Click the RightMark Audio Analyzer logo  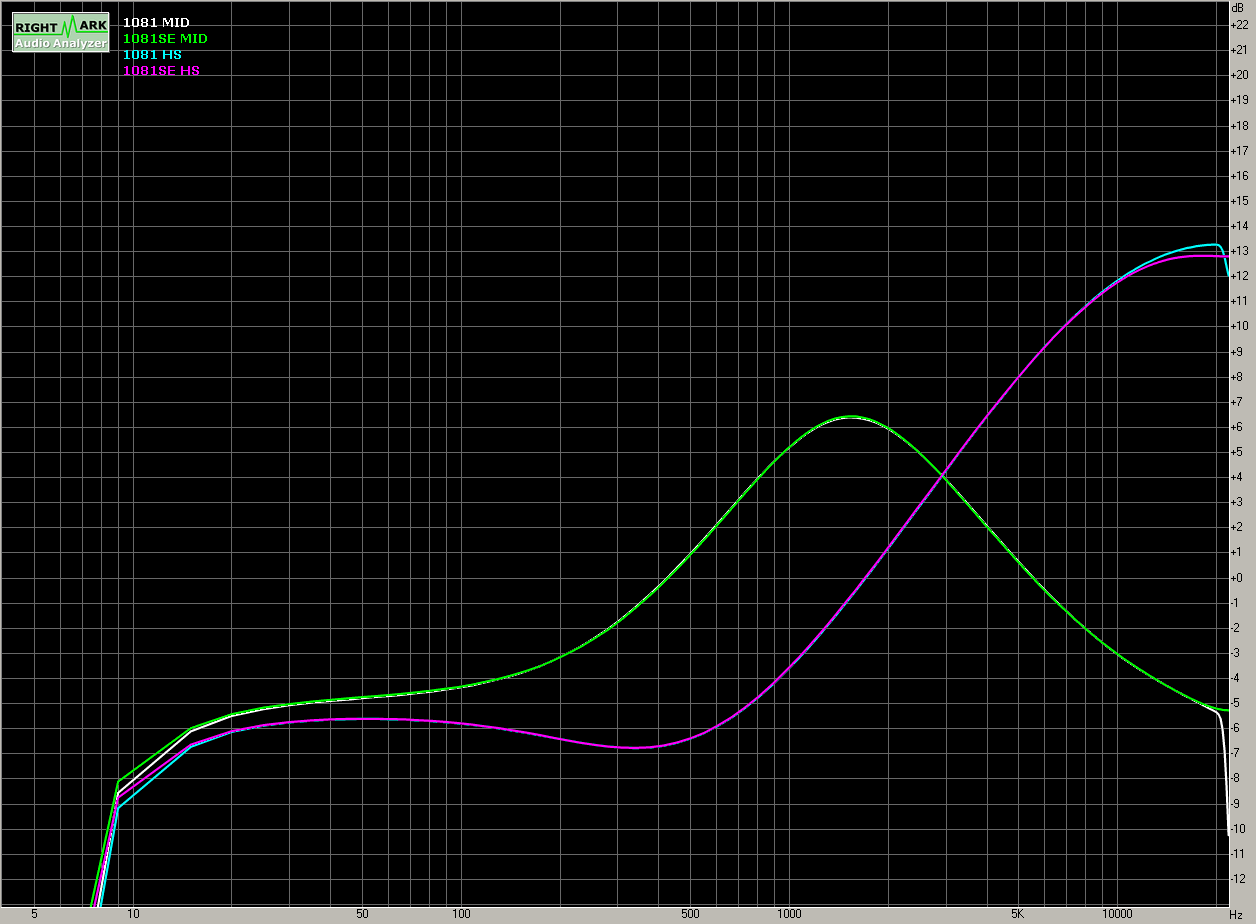pos(60,32)
